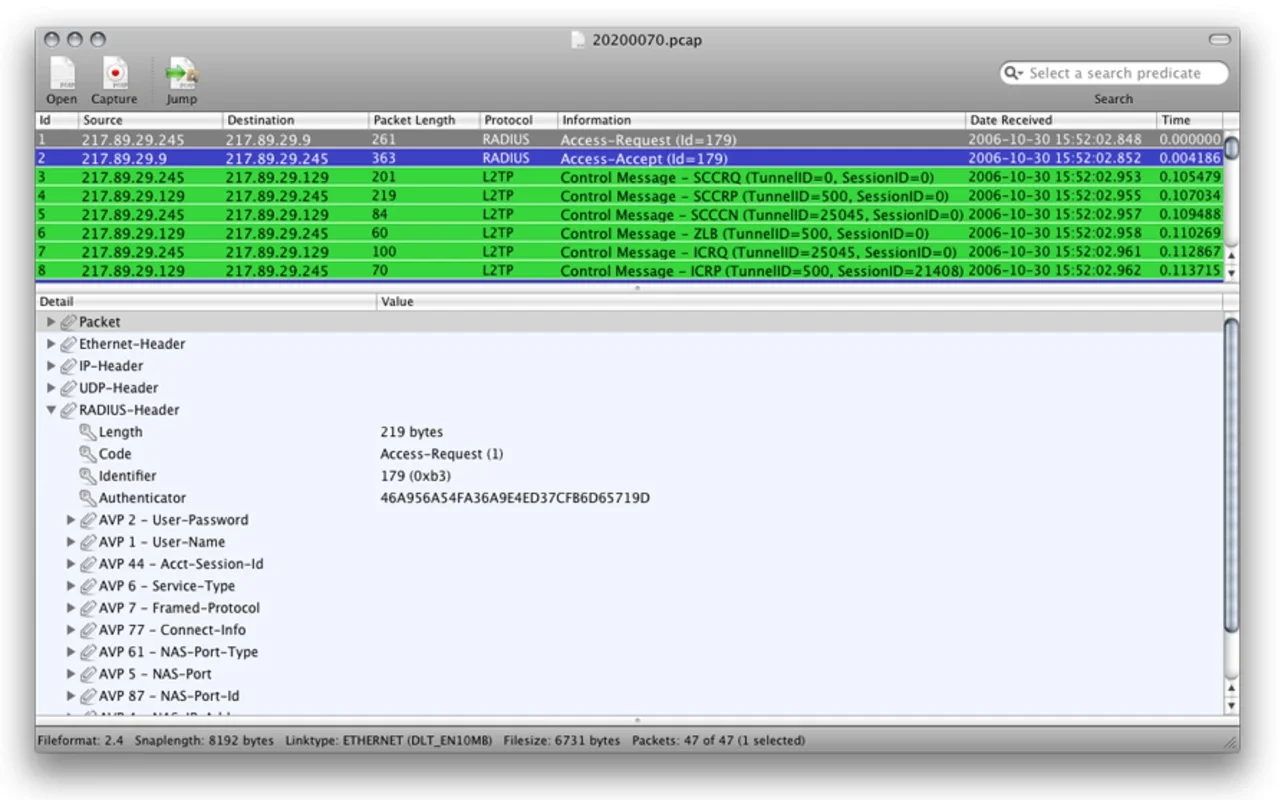The height and width of the screenshot is (800, 1288).
Task: Click the paperclip icon next to UDP-Header
Action: pos(68,388)
